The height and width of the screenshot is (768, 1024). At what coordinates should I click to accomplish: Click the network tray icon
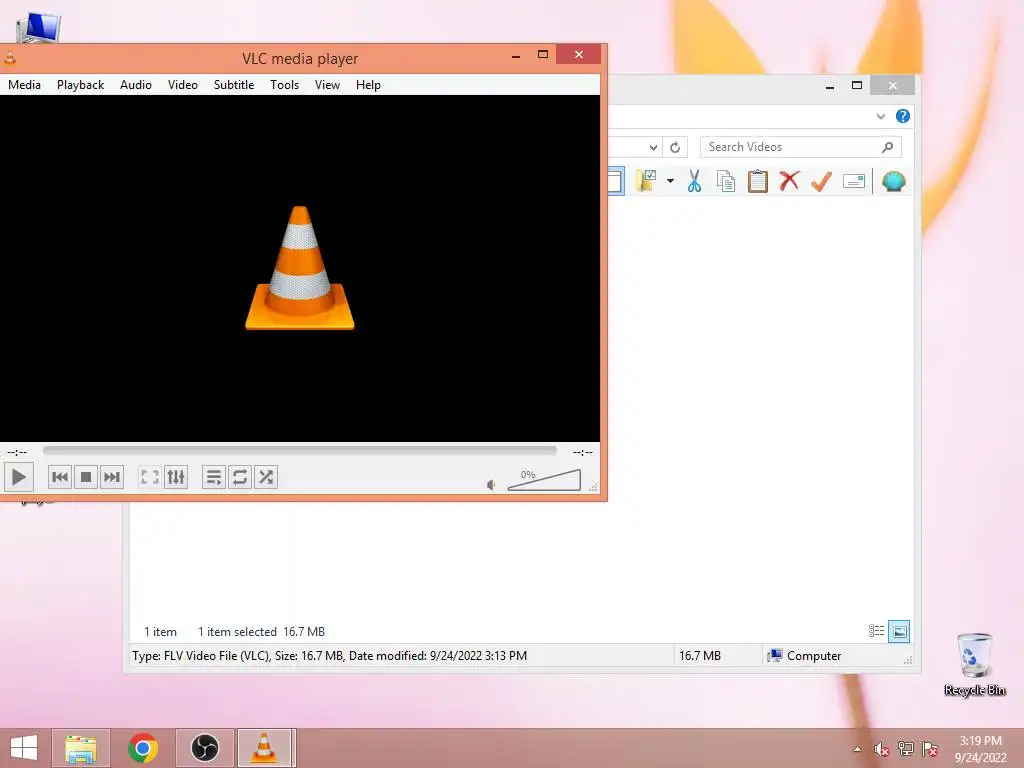[906, 749]
